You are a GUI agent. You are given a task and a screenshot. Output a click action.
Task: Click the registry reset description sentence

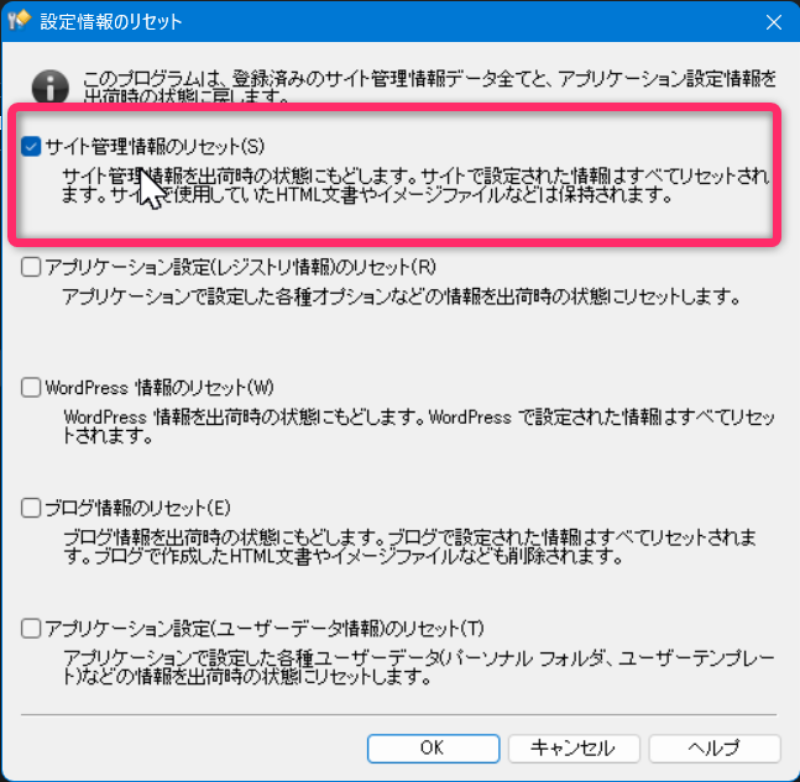coord(401,297)
